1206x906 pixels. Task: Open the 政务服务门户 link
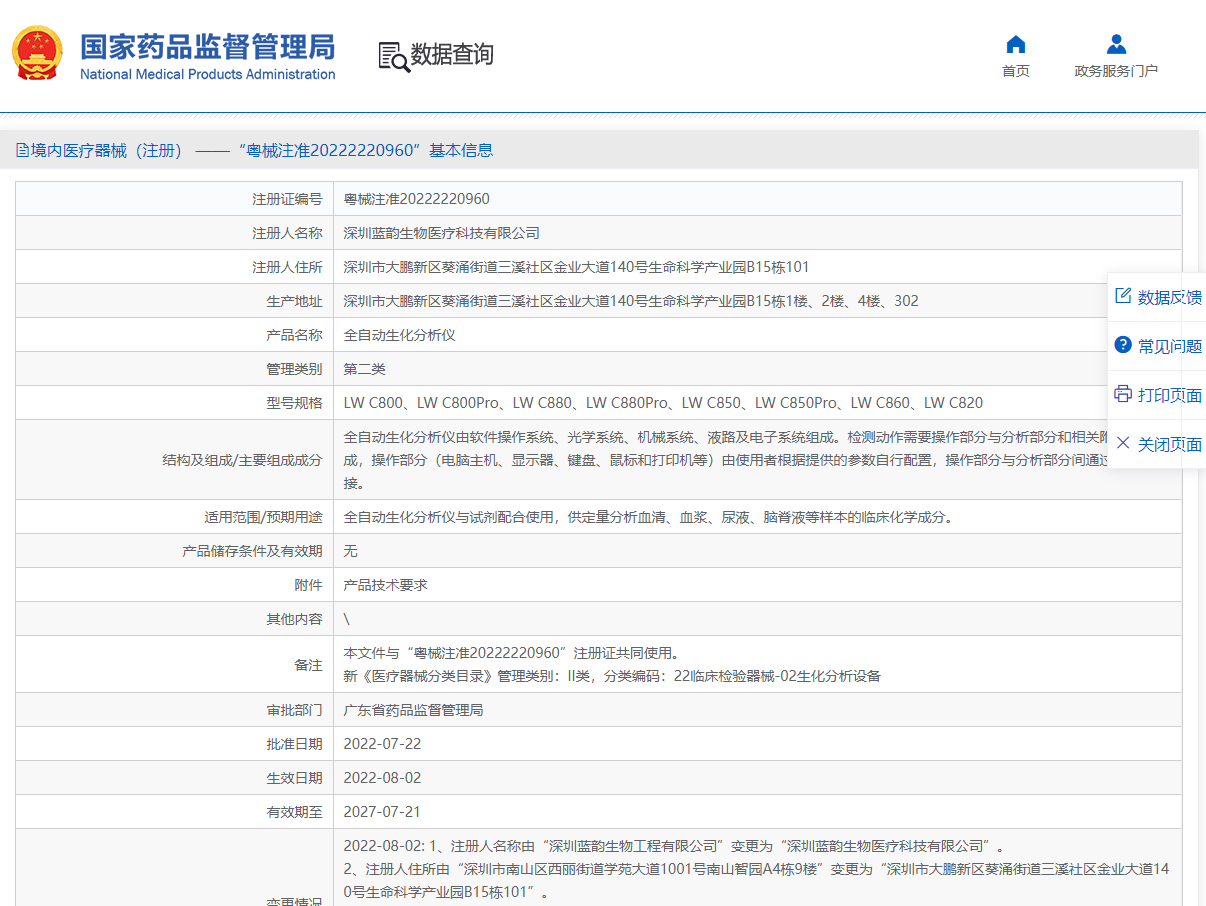[1117, 71]
